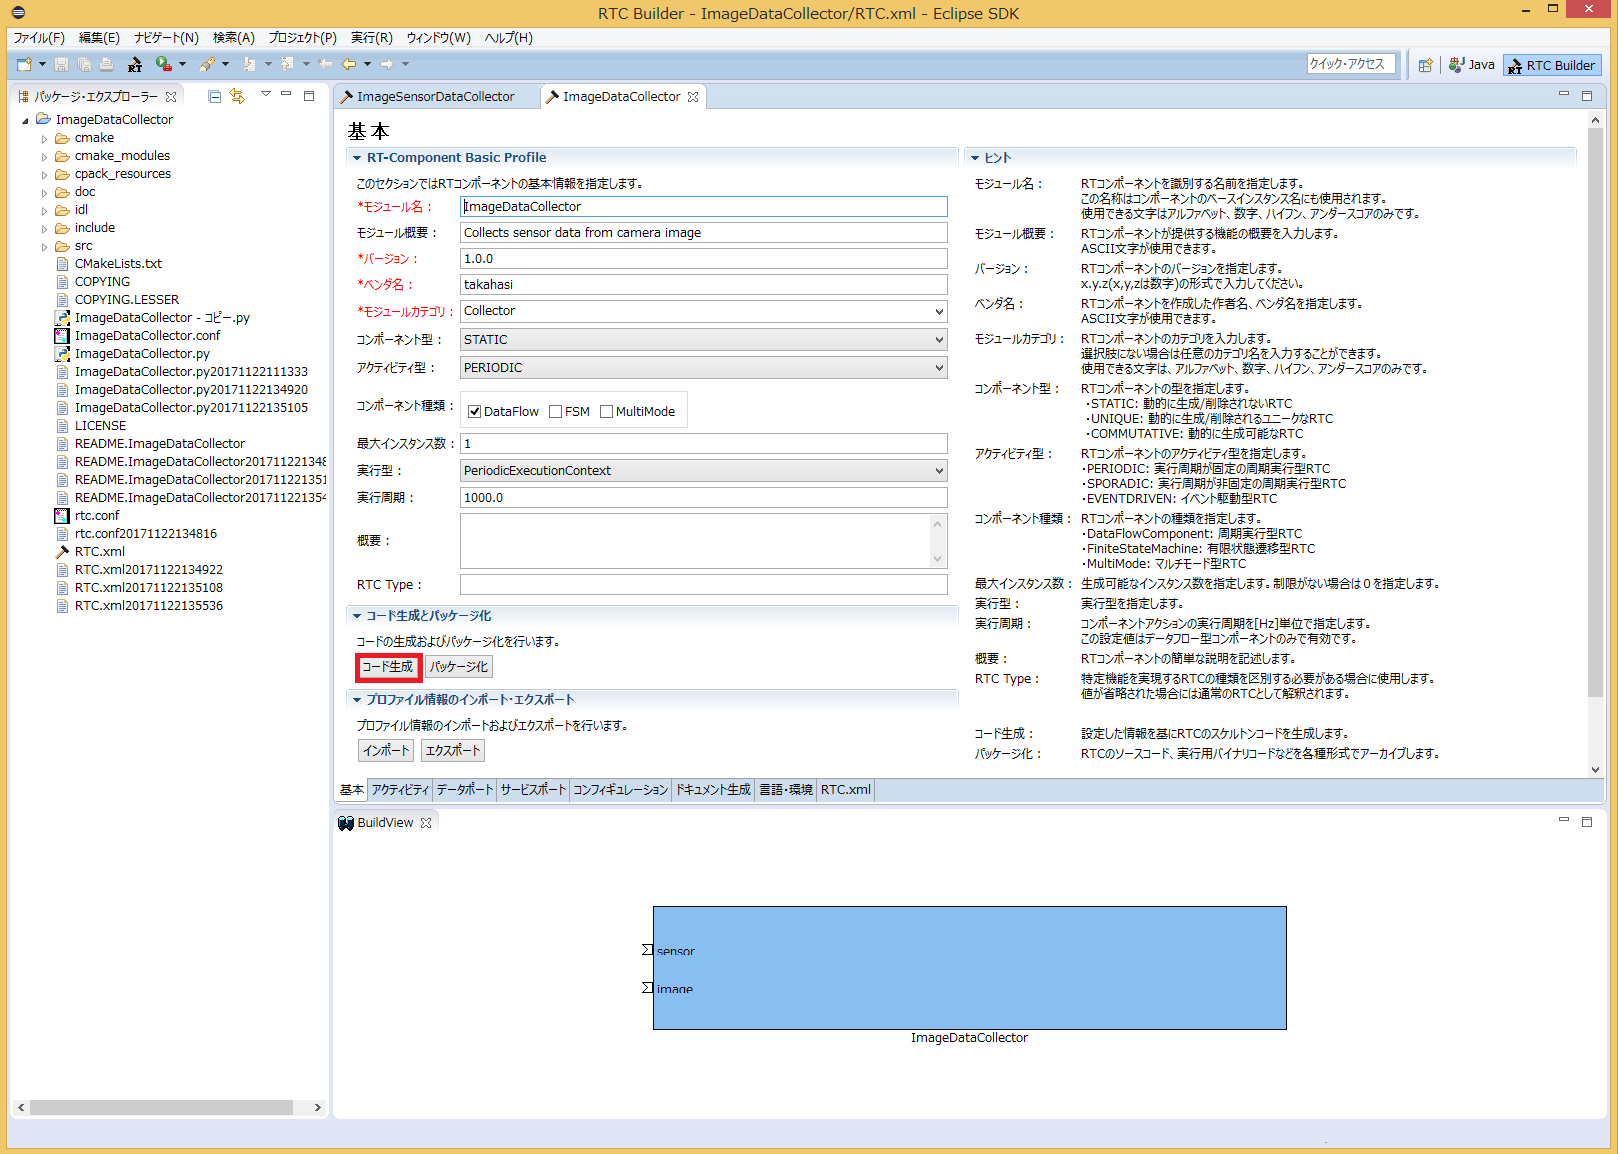Open the PeriodicExecutionContext dropdown
Screen dimensions: 1618x1154
[704, 471]
